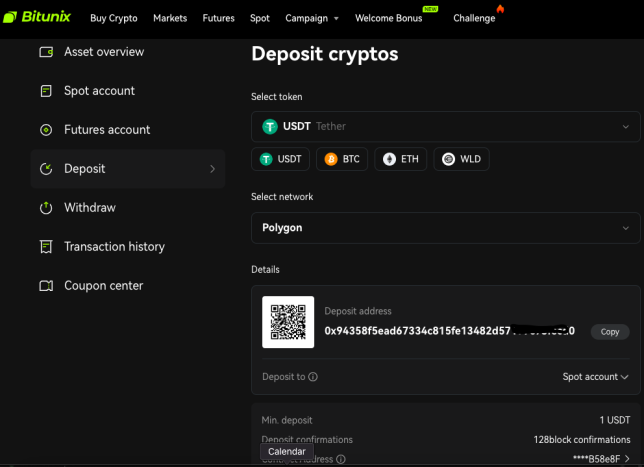Copy the deposit address
The height and width of the screenshot is (467, 644).
coord(610,332)
